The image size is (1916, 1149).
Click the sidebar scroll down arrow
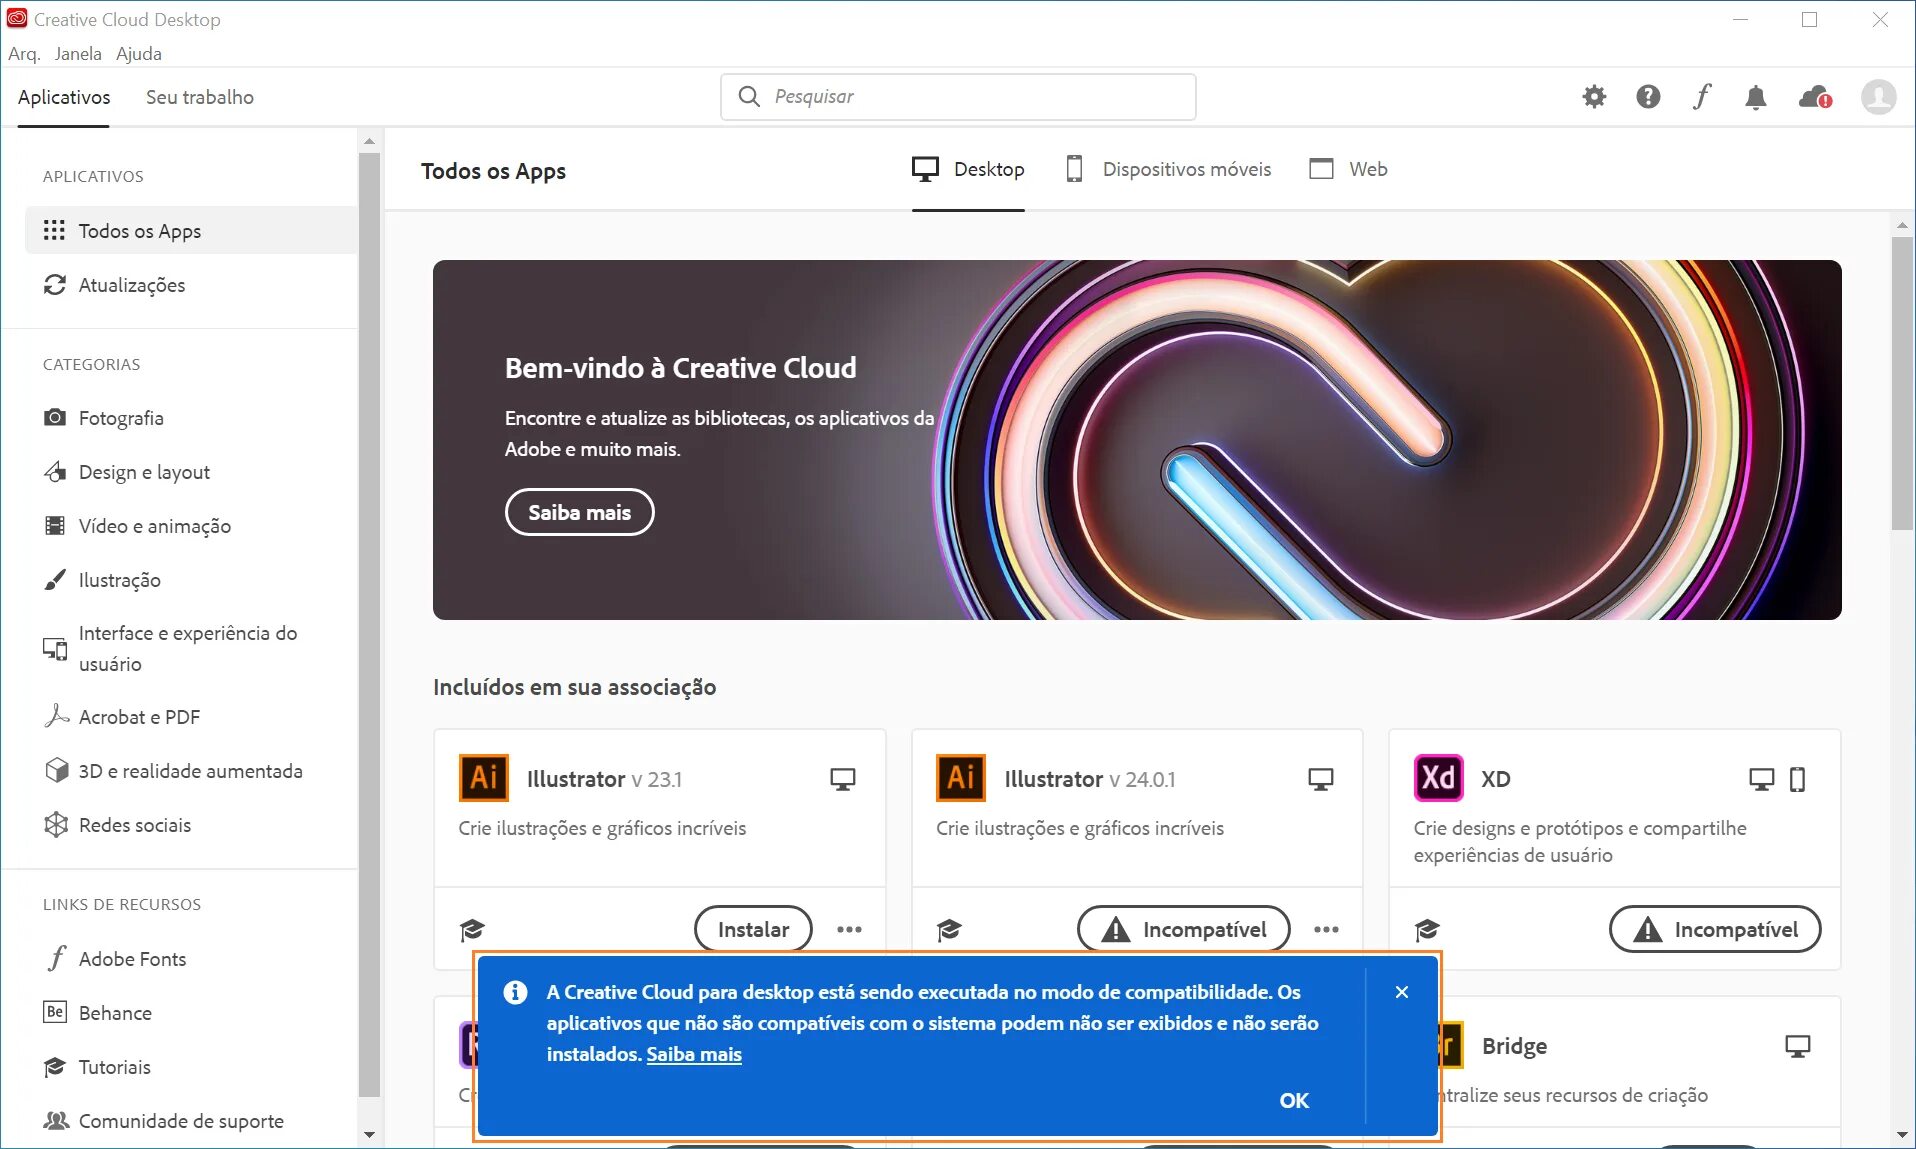click(369, 1135)
